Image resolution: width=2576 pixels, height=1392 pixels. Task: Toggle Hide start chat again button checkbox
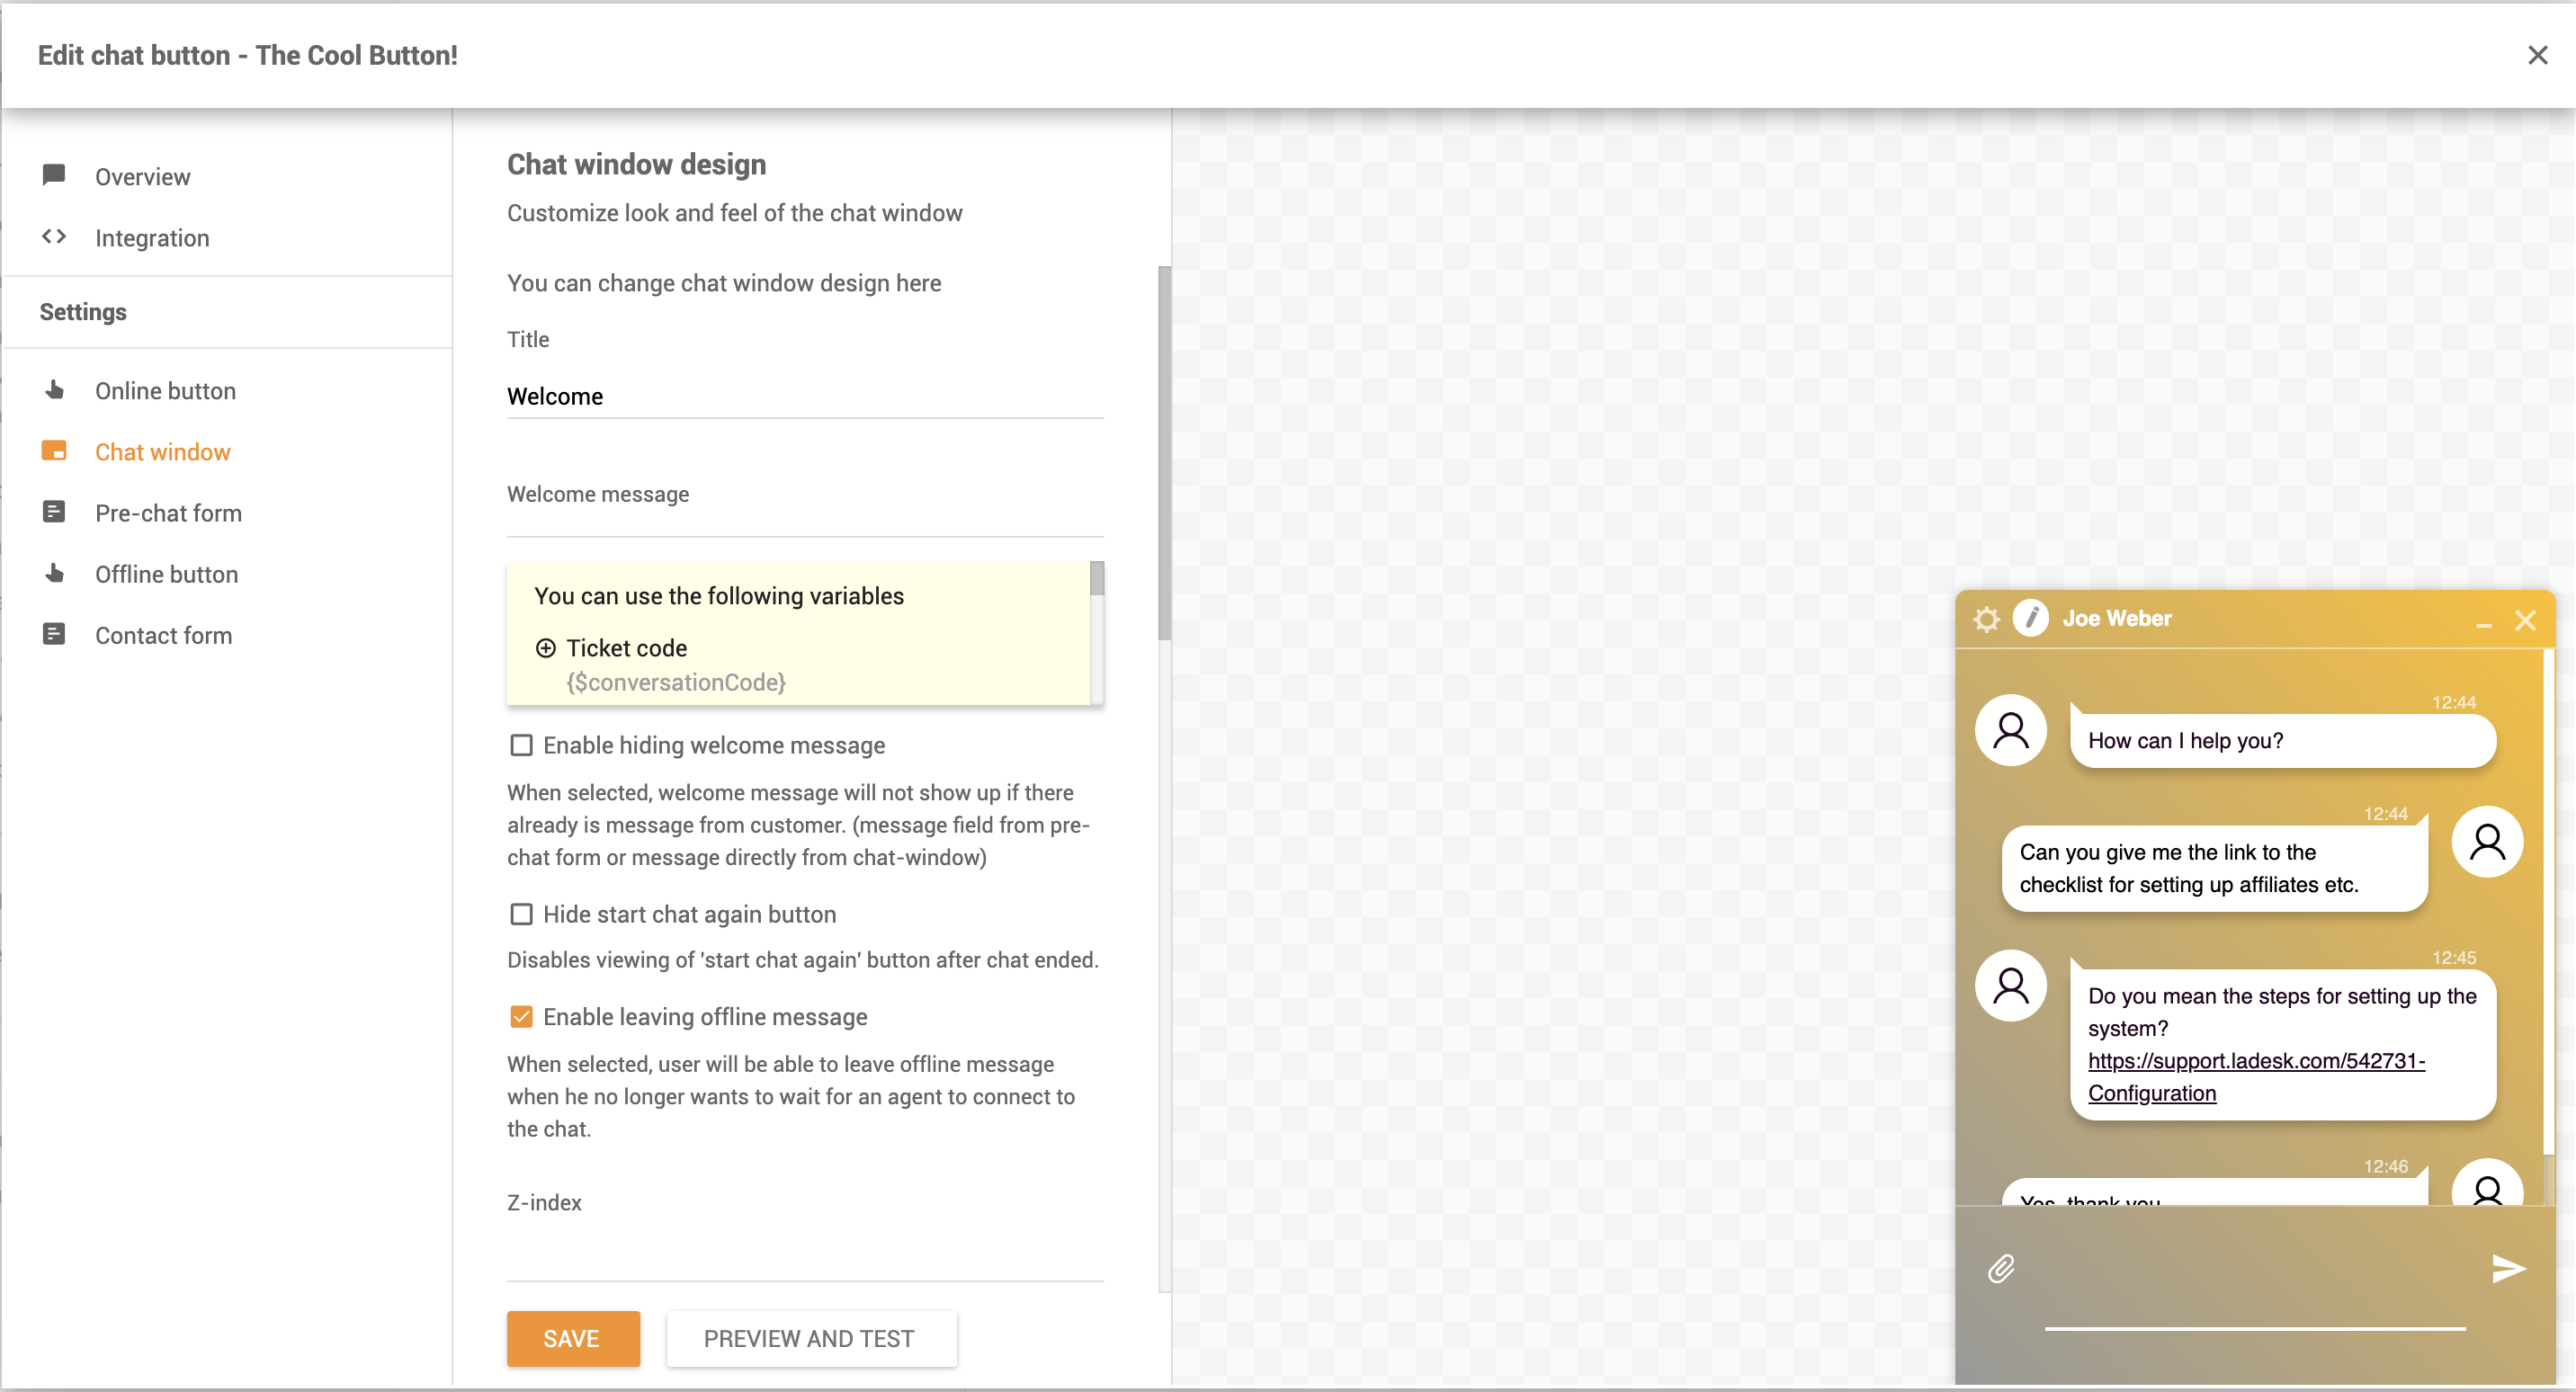pyautogui.click(x=519, y=914)
